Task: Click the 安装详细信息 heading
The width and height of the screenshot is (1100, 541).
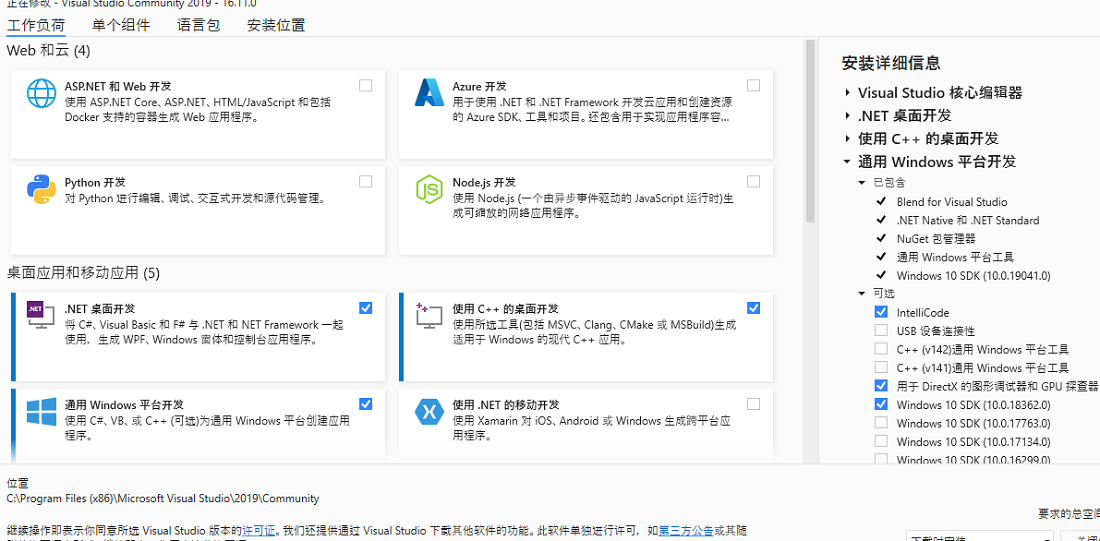Action: coord(891,63)
